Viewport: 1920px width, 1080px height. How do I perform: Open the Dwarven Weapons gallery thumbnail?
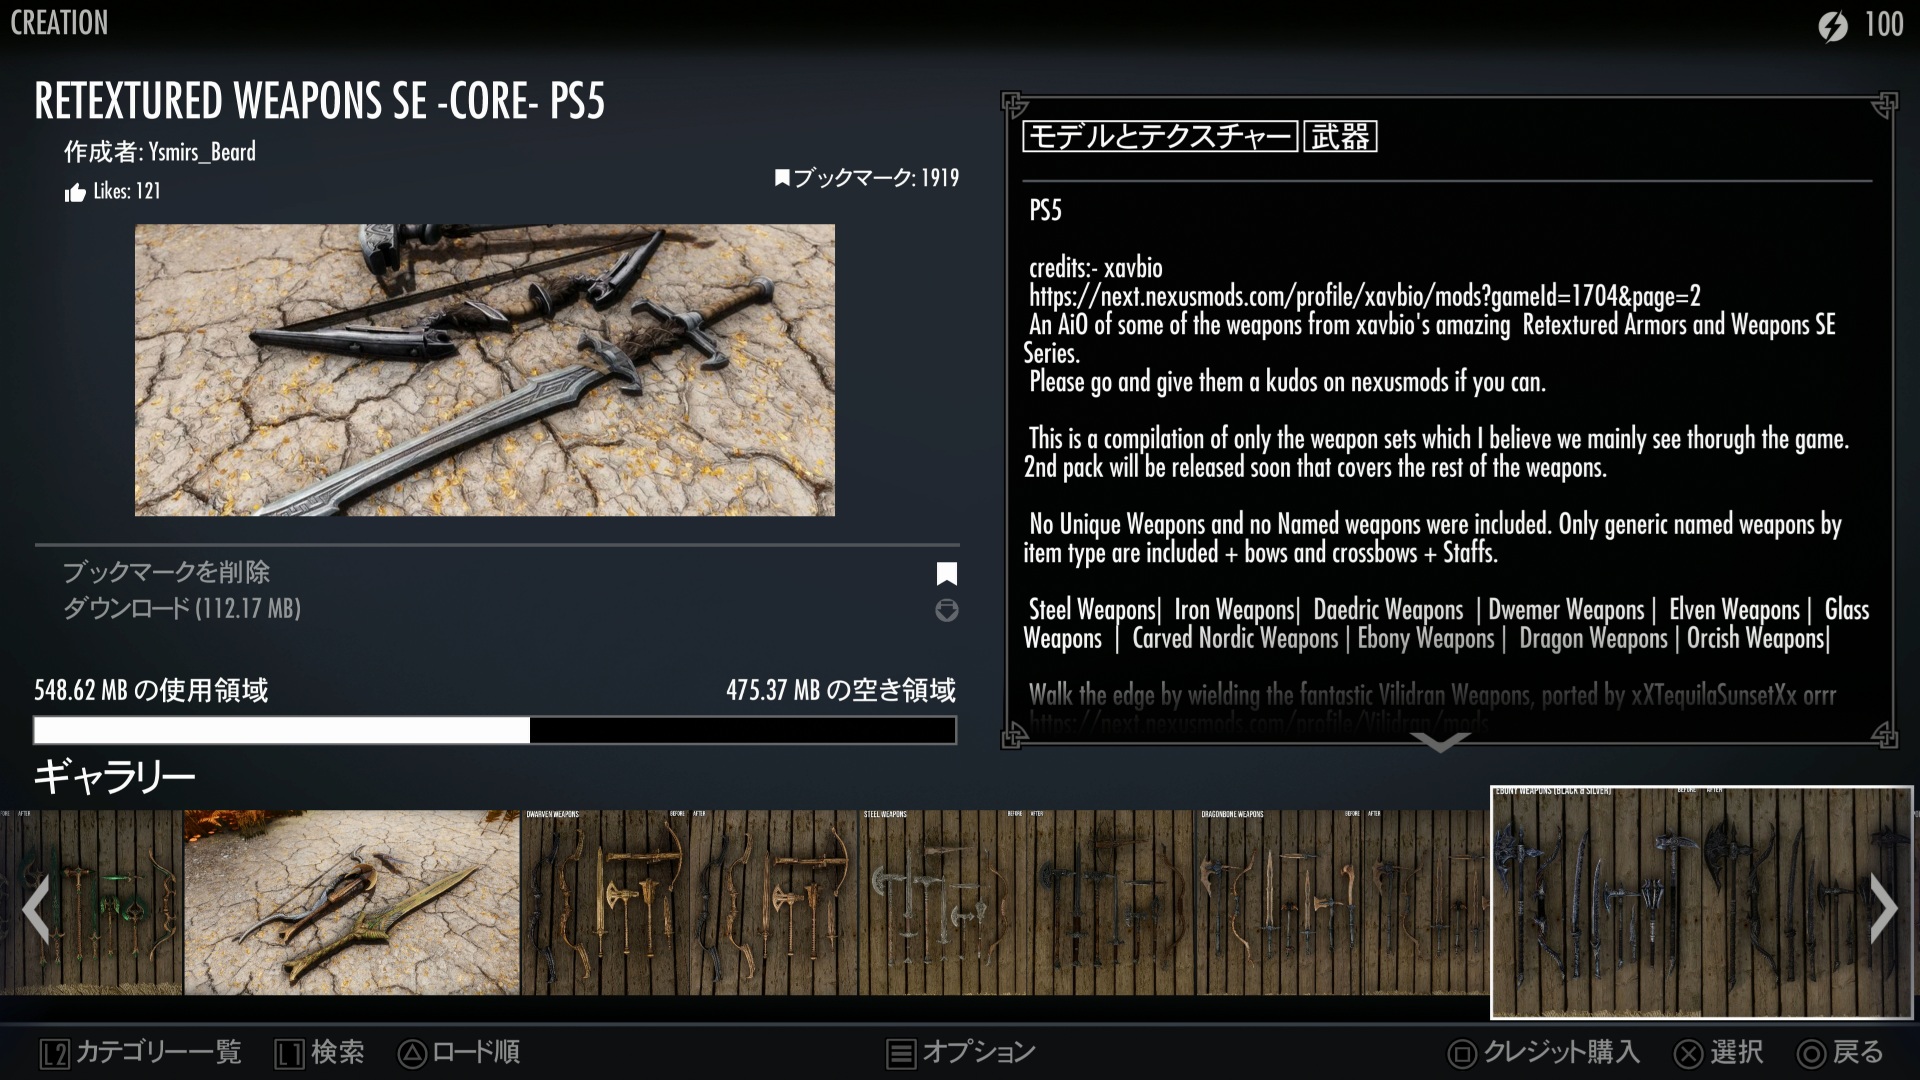coord(690,902)
